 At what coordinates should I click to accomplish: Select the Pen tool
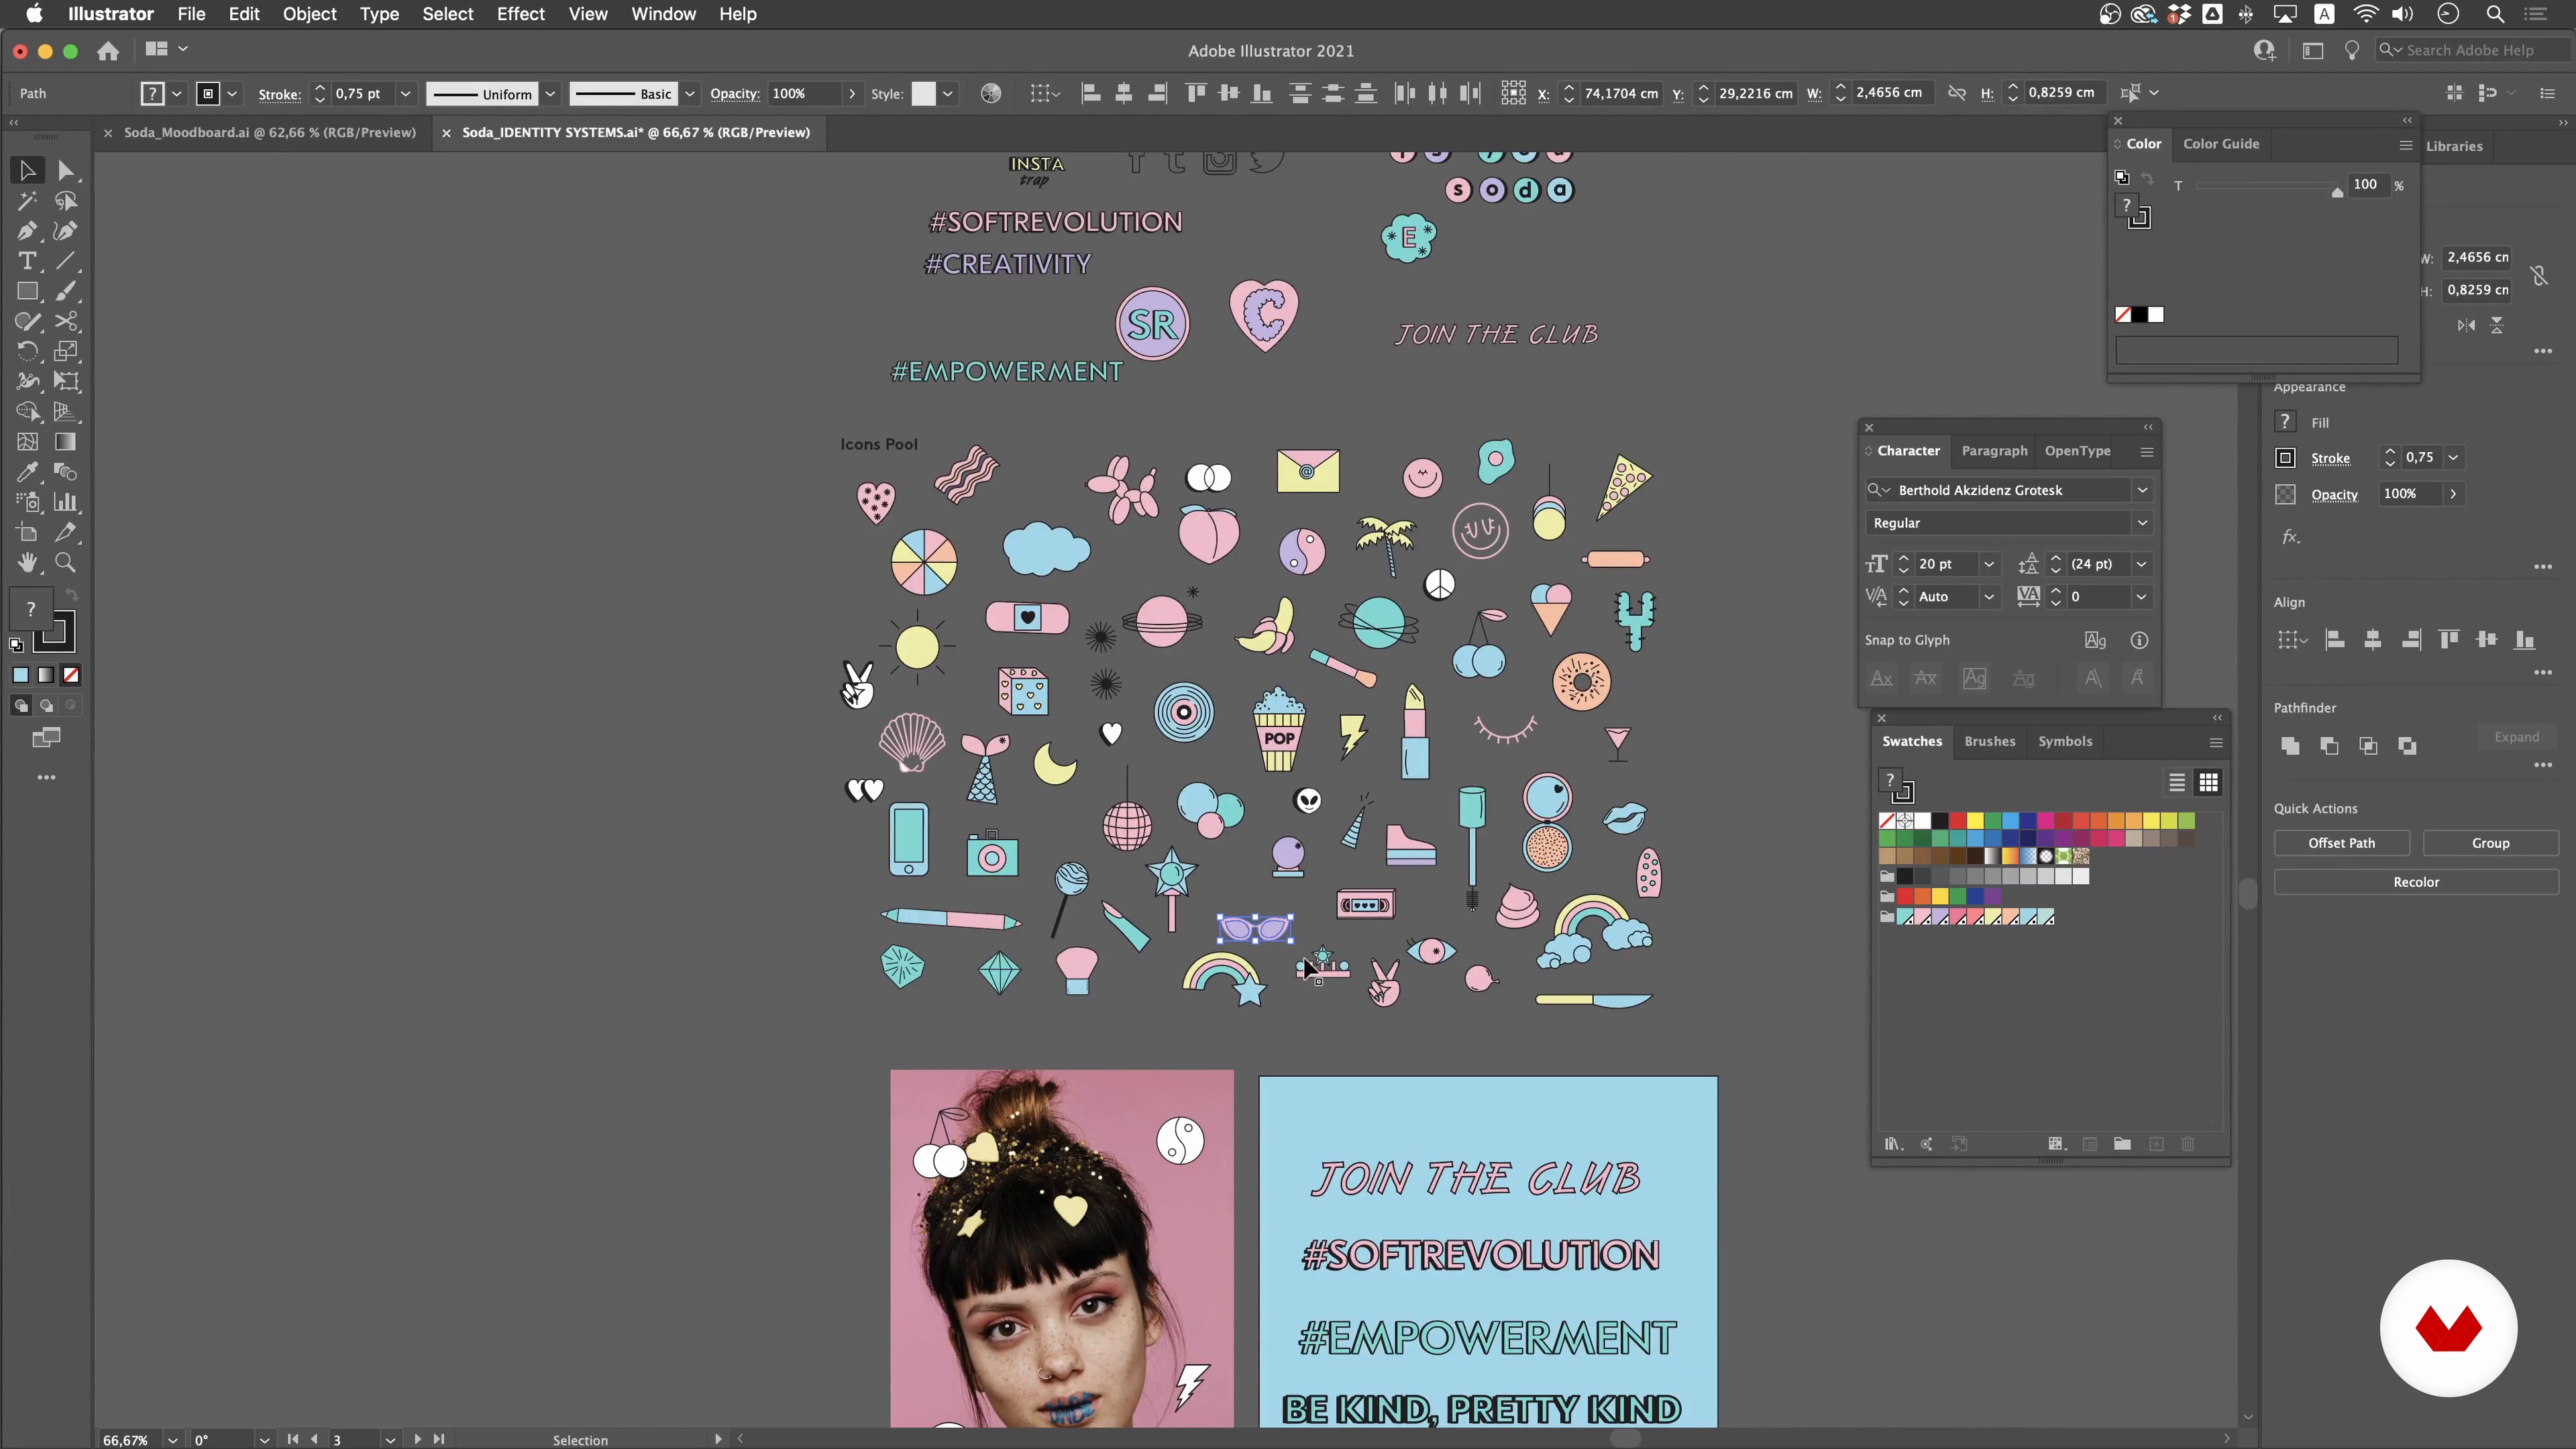(27, 231)
